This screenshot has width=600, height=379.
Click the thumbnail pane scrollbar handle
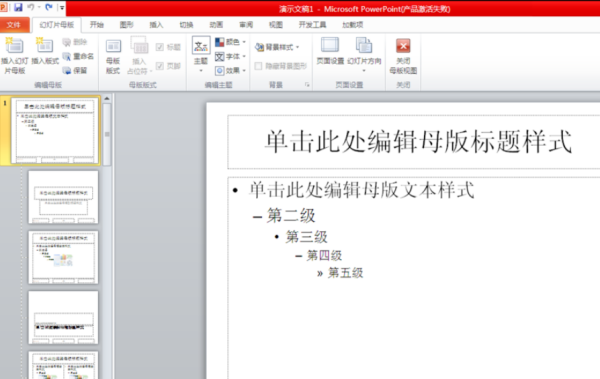tap(107, 134)
